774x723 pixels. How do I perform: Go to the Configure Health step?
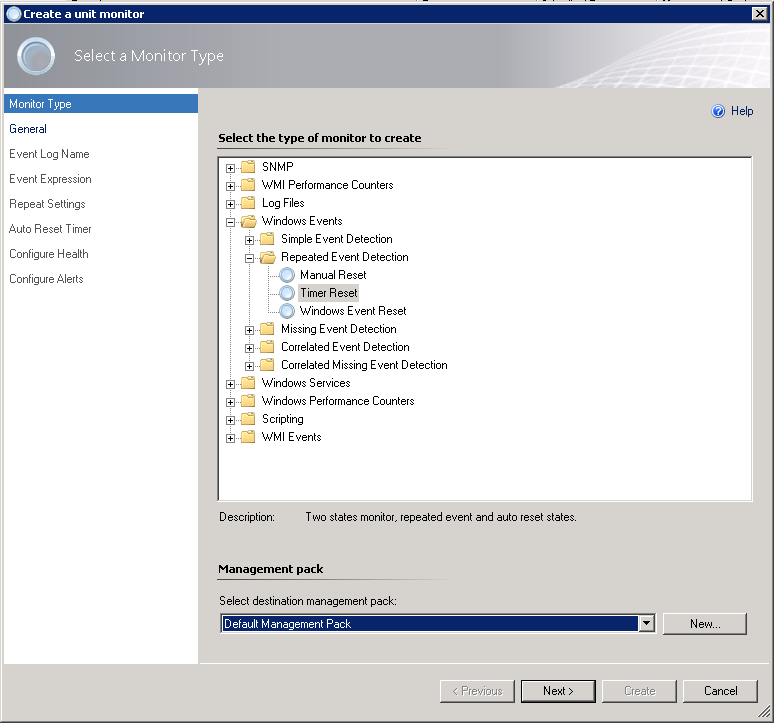coord(49,254)
